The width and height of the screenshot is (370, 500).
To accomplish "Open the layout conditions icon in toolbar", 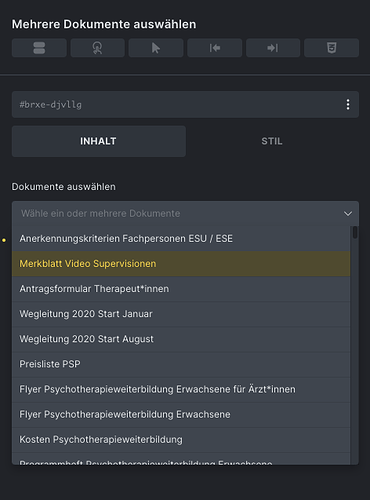I will click(39, 48).
